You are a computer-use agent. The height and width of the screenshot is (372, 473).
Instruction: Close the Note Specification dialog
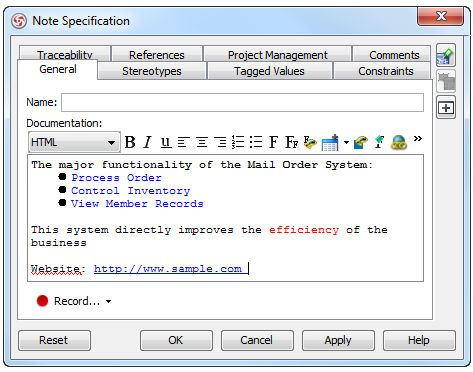[441, 16]
